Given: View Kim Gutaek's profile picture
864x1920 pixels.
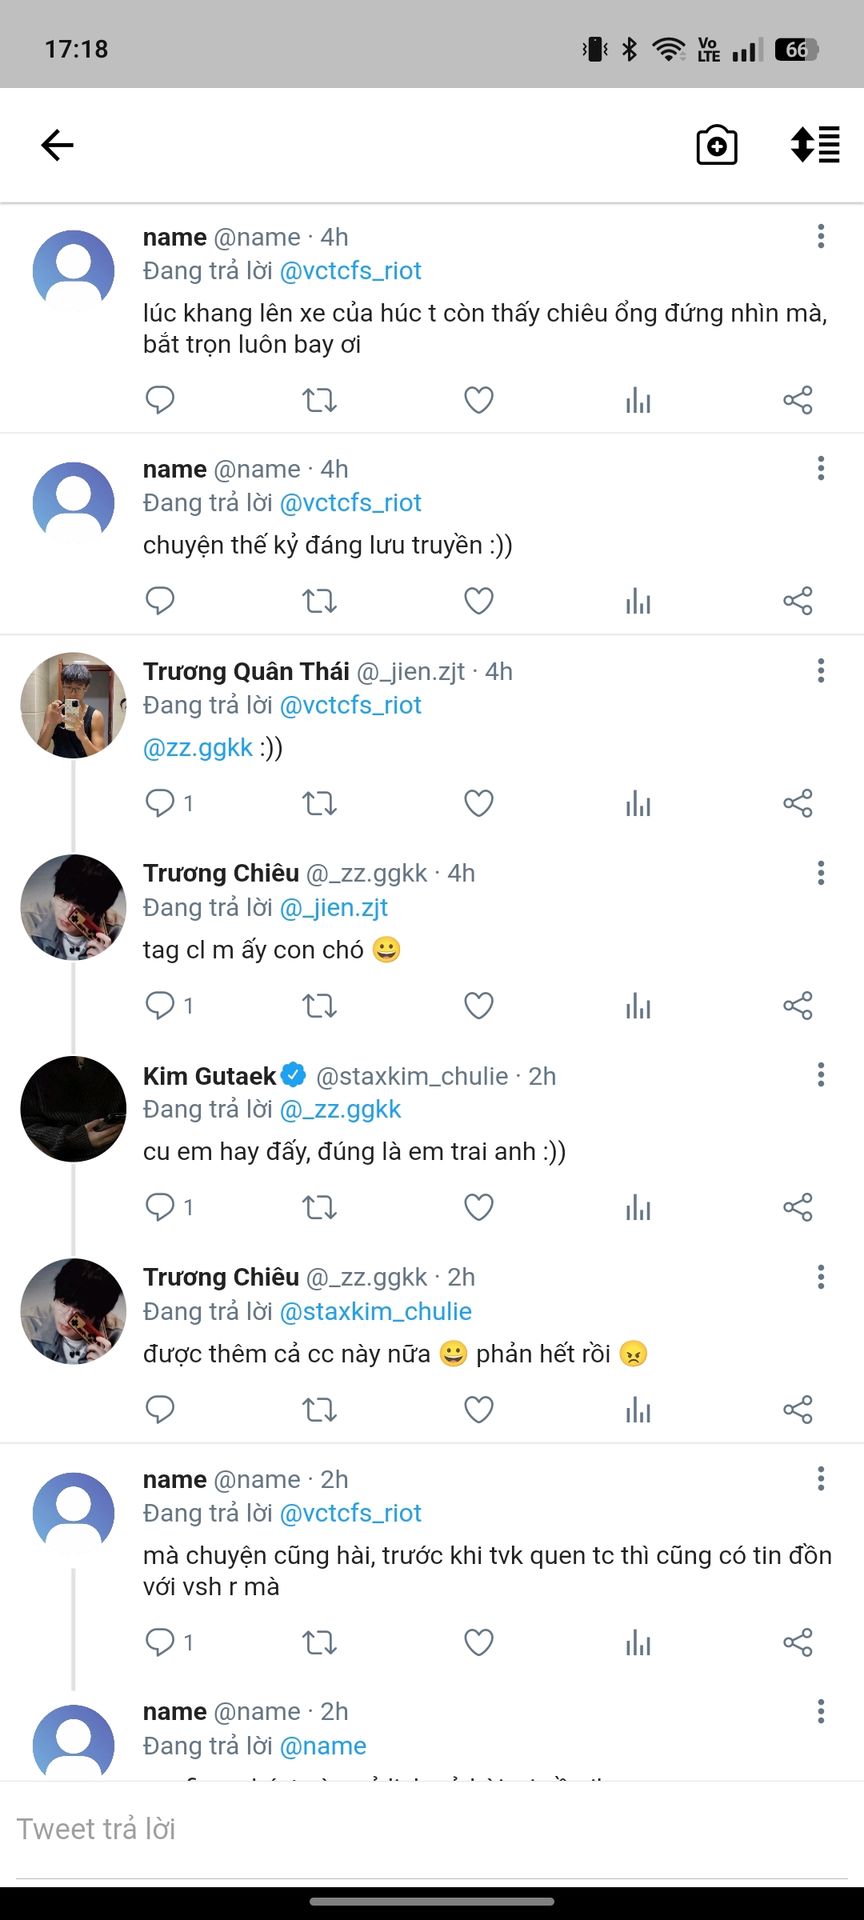Looking at the screenshot, I should pos(73,1109).
